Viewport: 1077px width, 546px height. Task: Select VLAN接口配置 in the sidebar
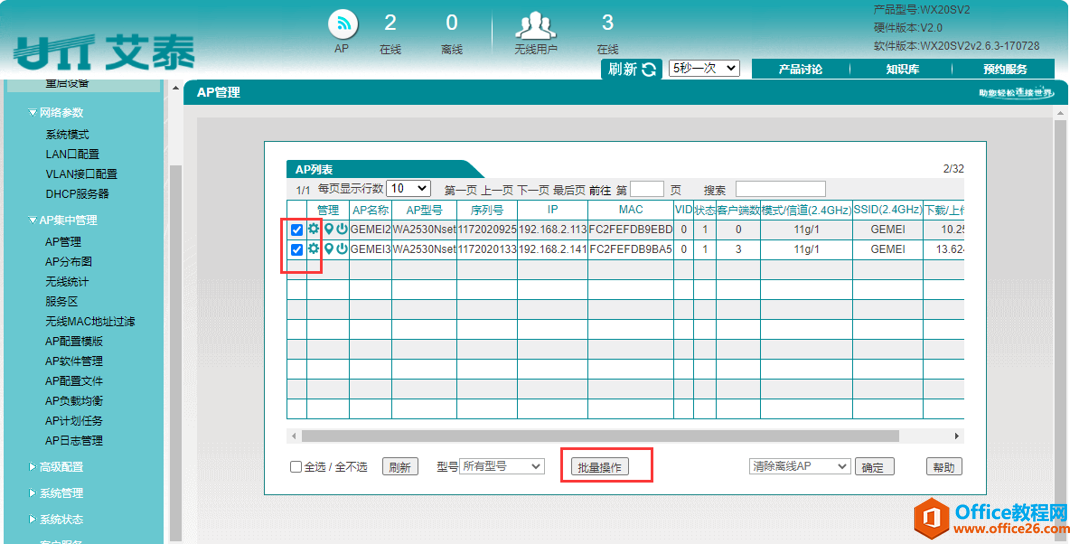pos(81,174)
